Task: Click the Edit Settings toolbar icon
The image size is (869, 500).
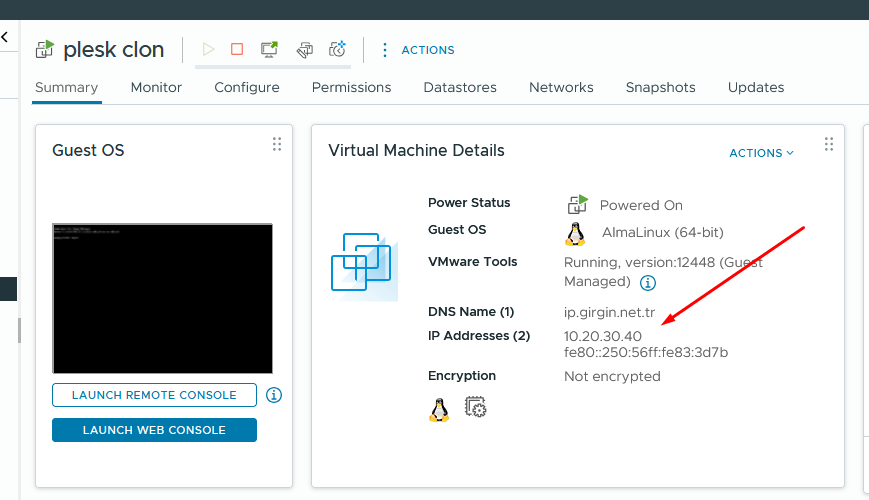Action: (304, 50)
